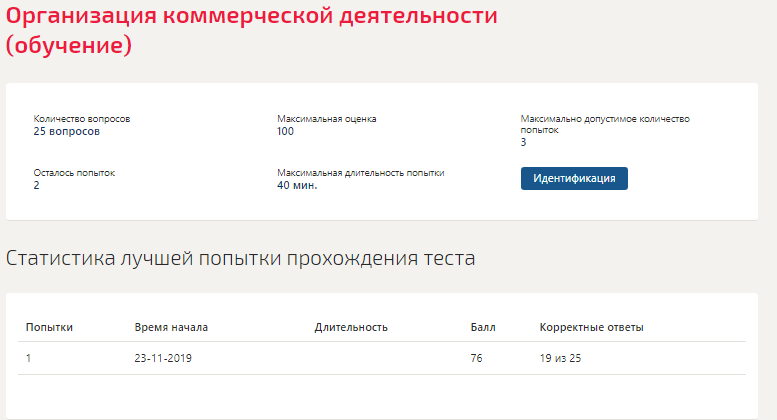This screenshot has height=420, width=777.
Task: Click the Балл column header
Action: (483, 327)
